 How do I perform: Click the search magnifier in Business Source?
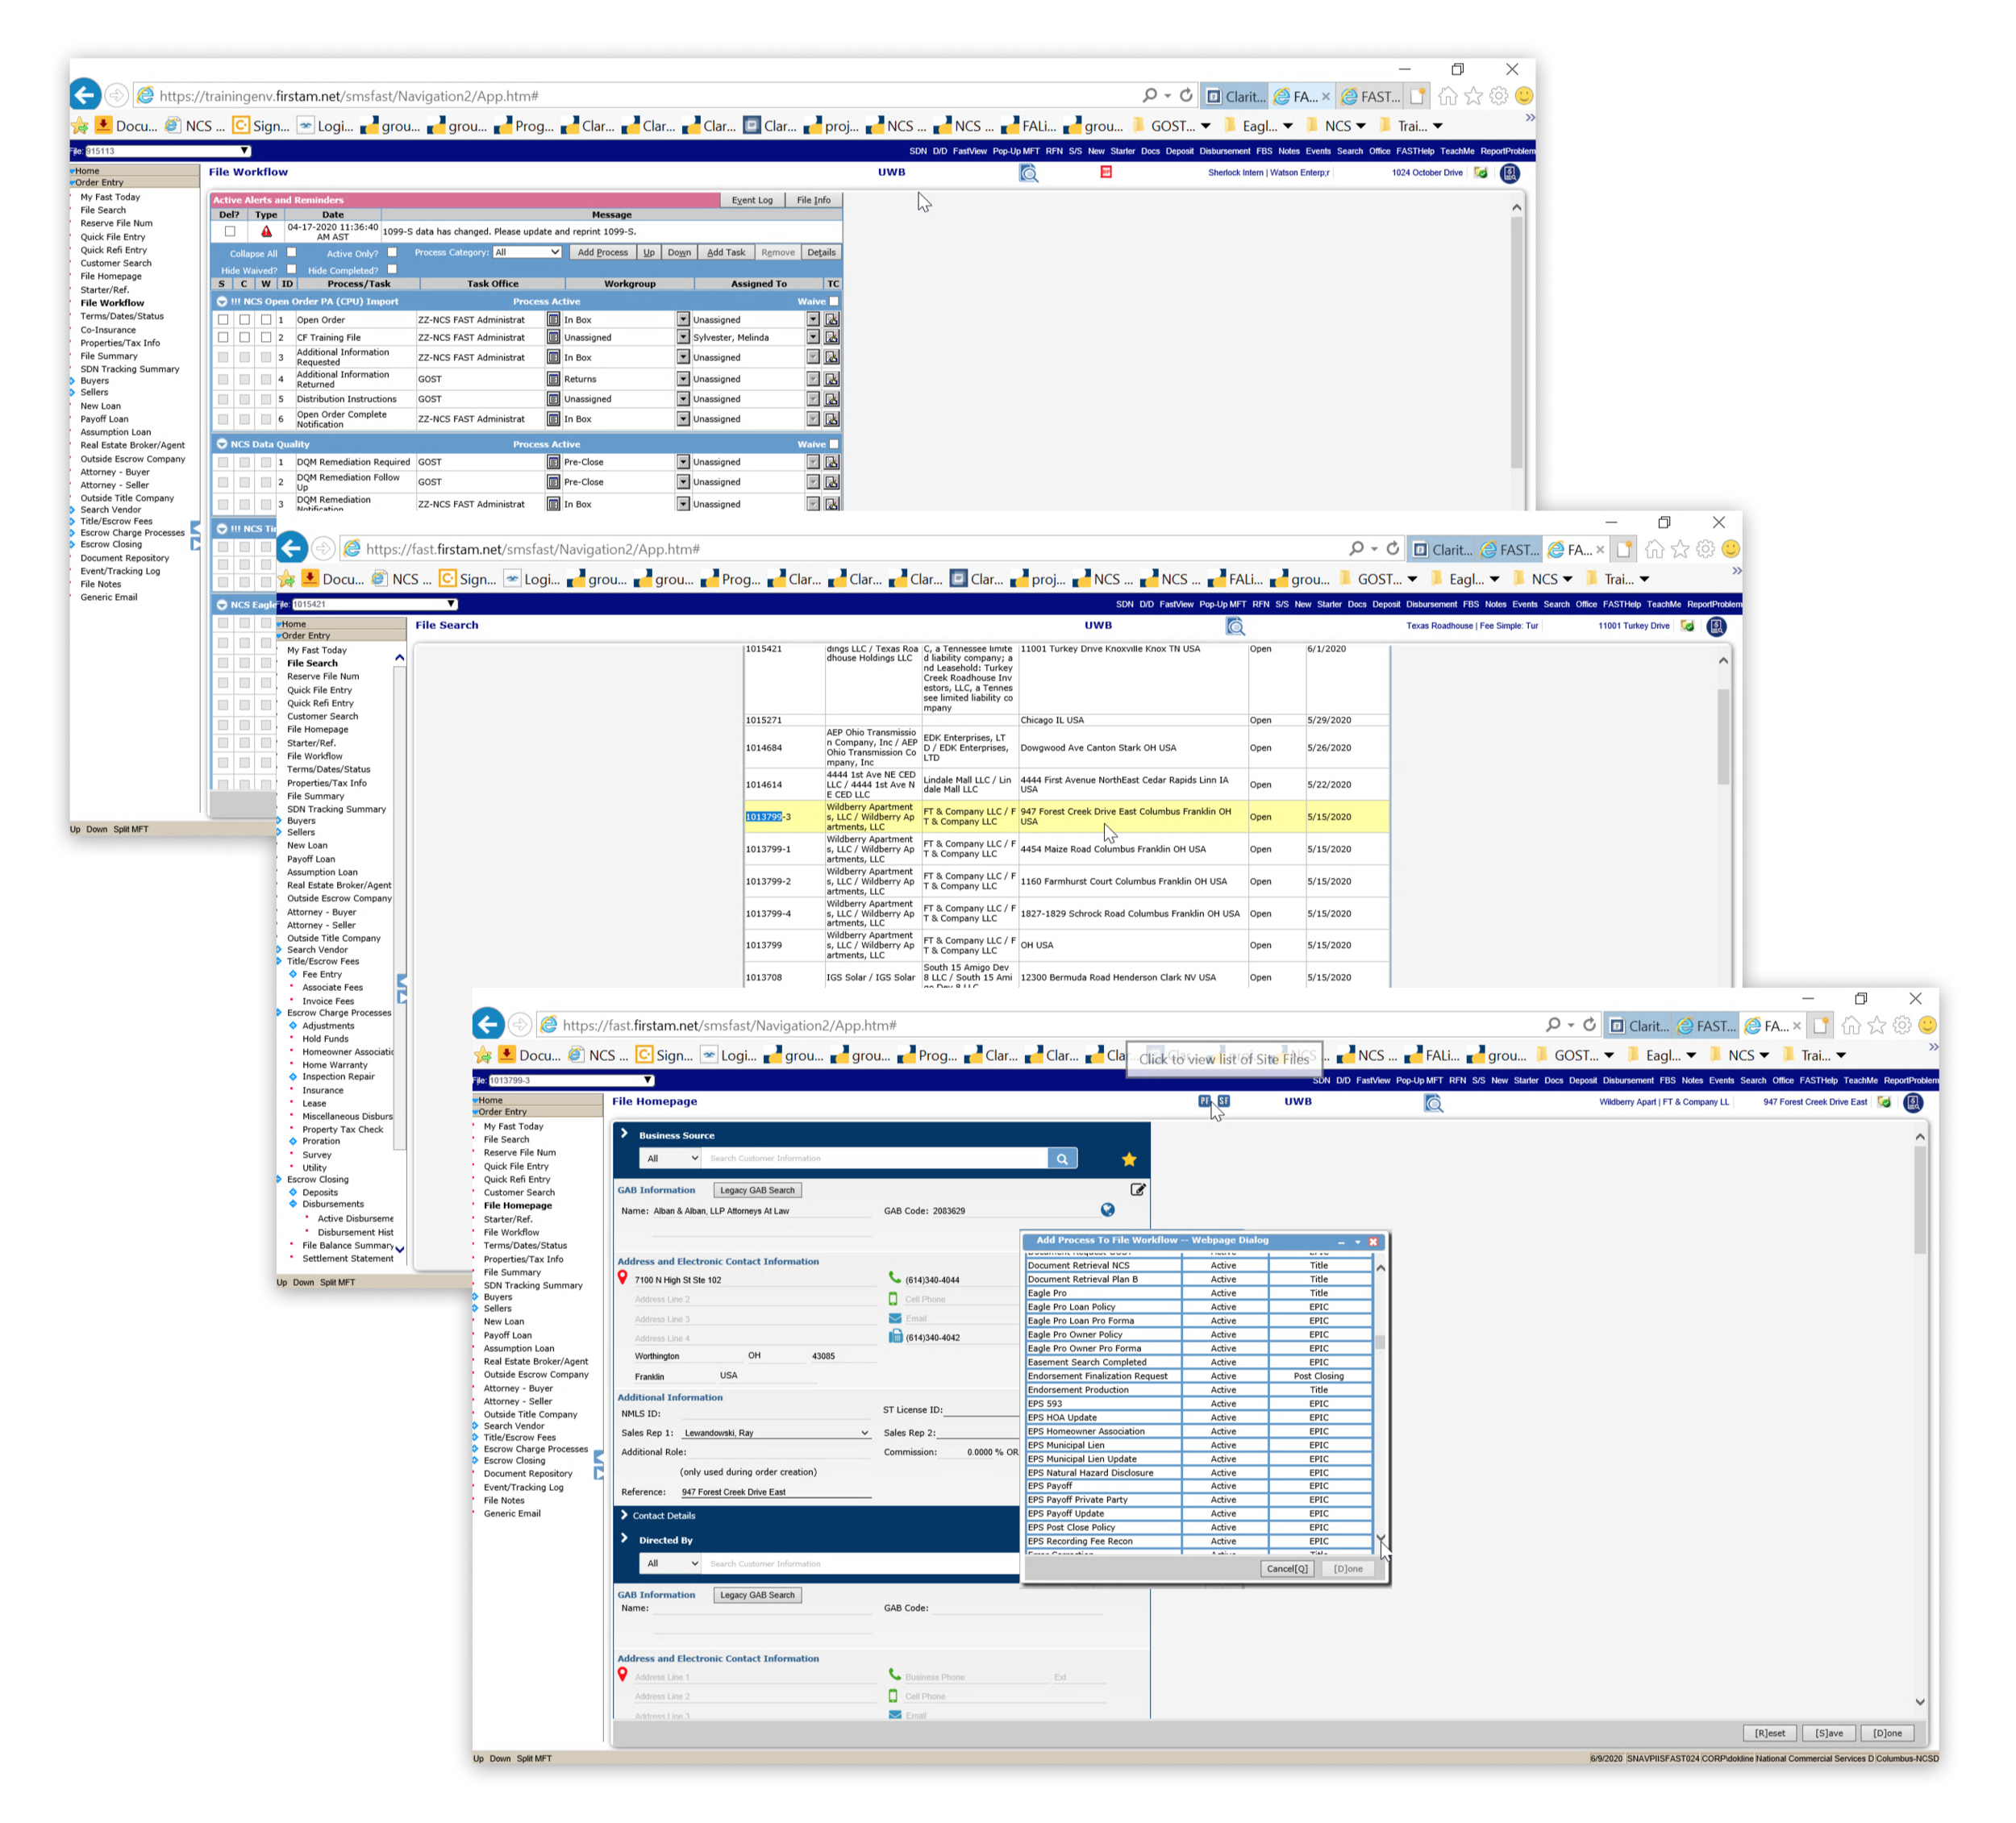point(1061,1158)
